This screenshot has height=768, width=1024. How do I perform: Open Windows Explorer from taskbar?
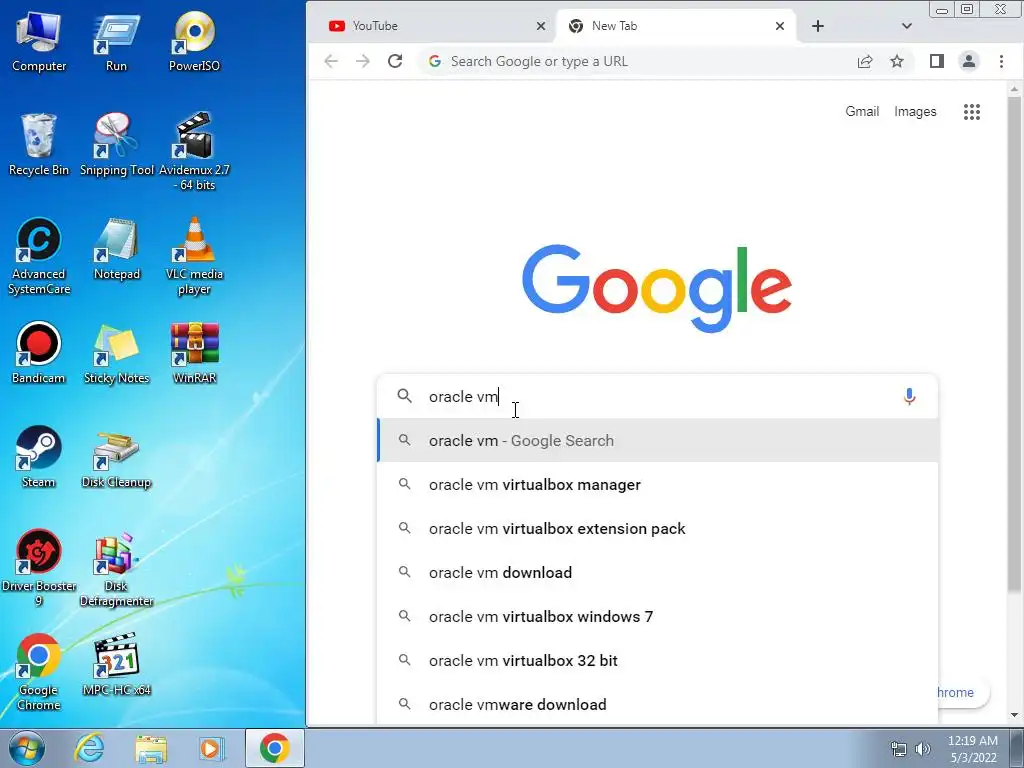(x=151, y=748)
